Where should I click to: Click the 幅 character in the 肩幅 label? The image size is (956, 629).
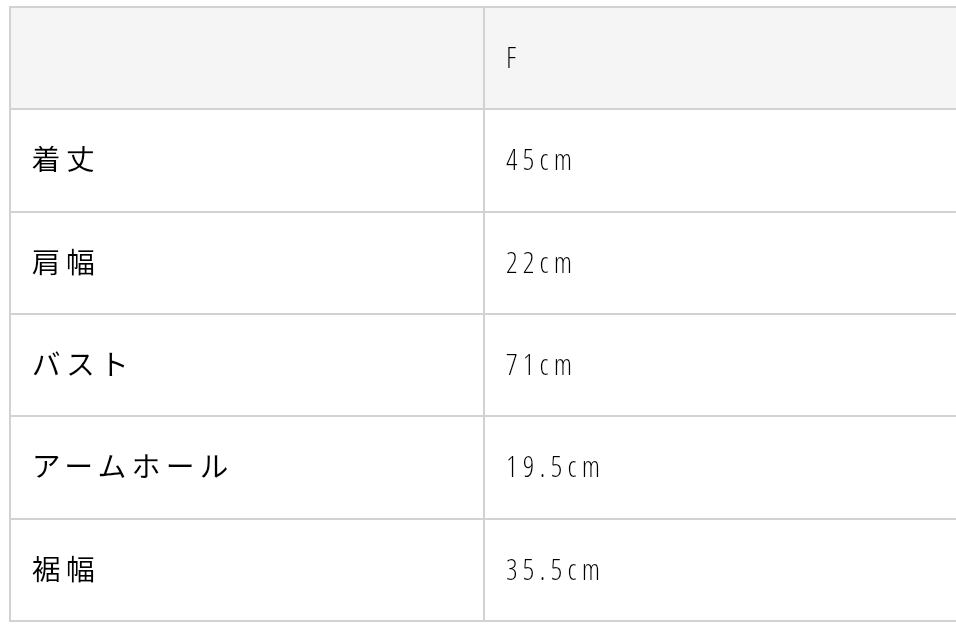[x=81, y=263]
